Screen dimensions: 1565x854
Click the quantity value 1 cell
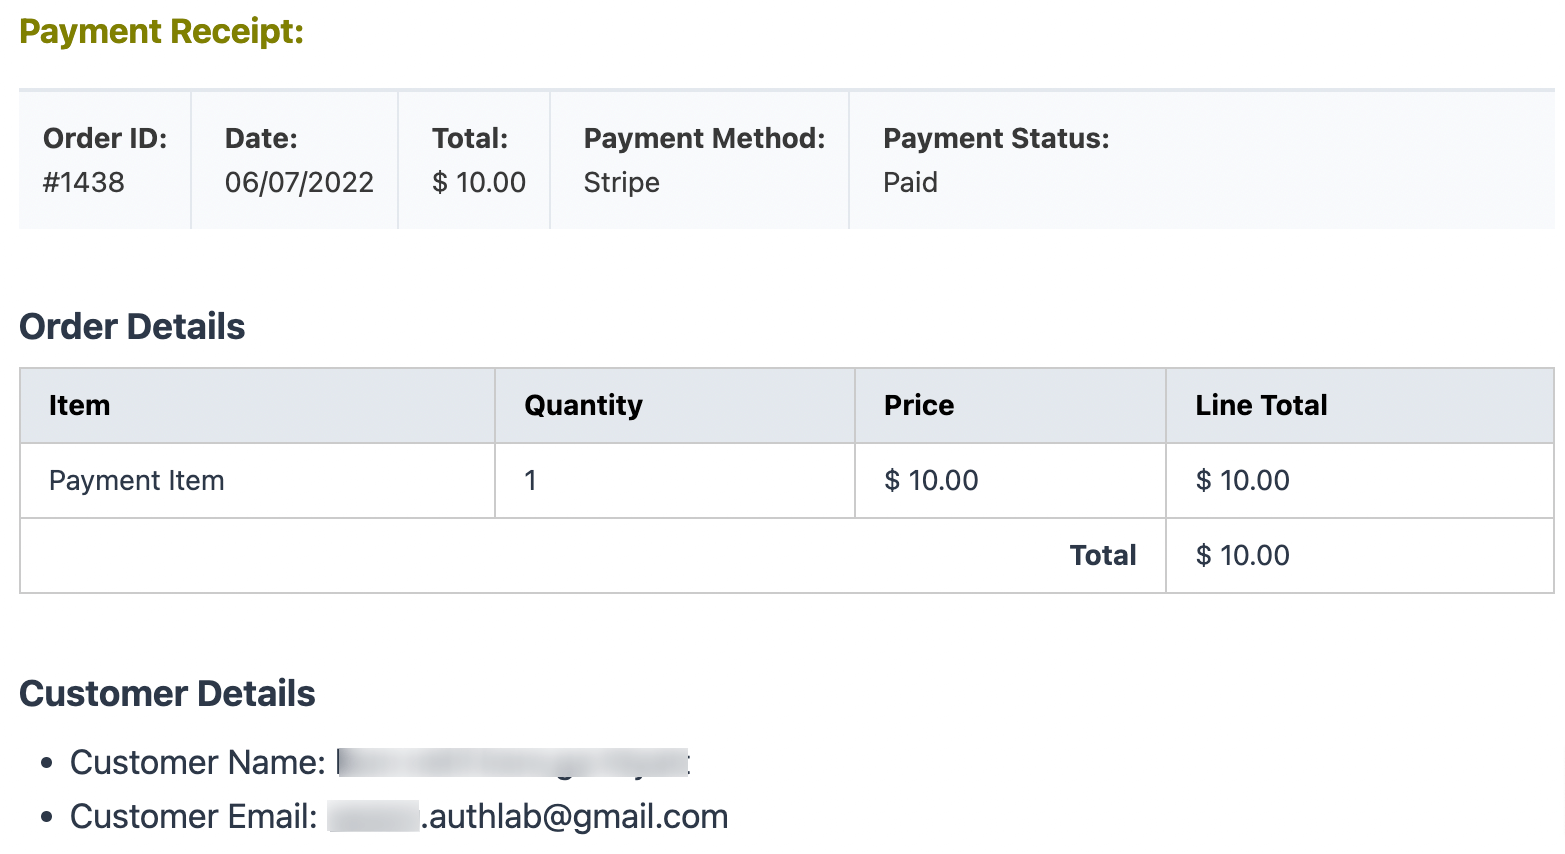click(531, 481)
